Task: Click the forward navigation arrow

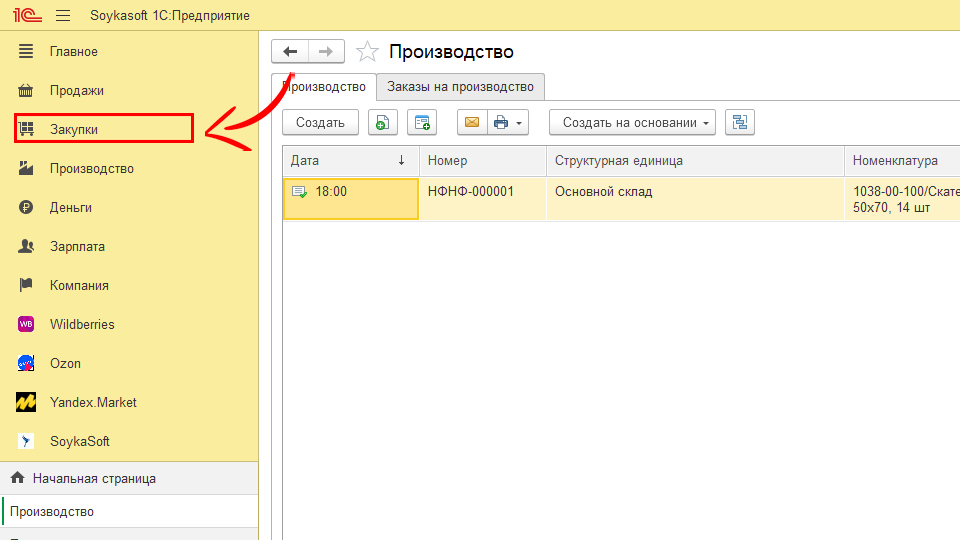Action: [326, 52]
